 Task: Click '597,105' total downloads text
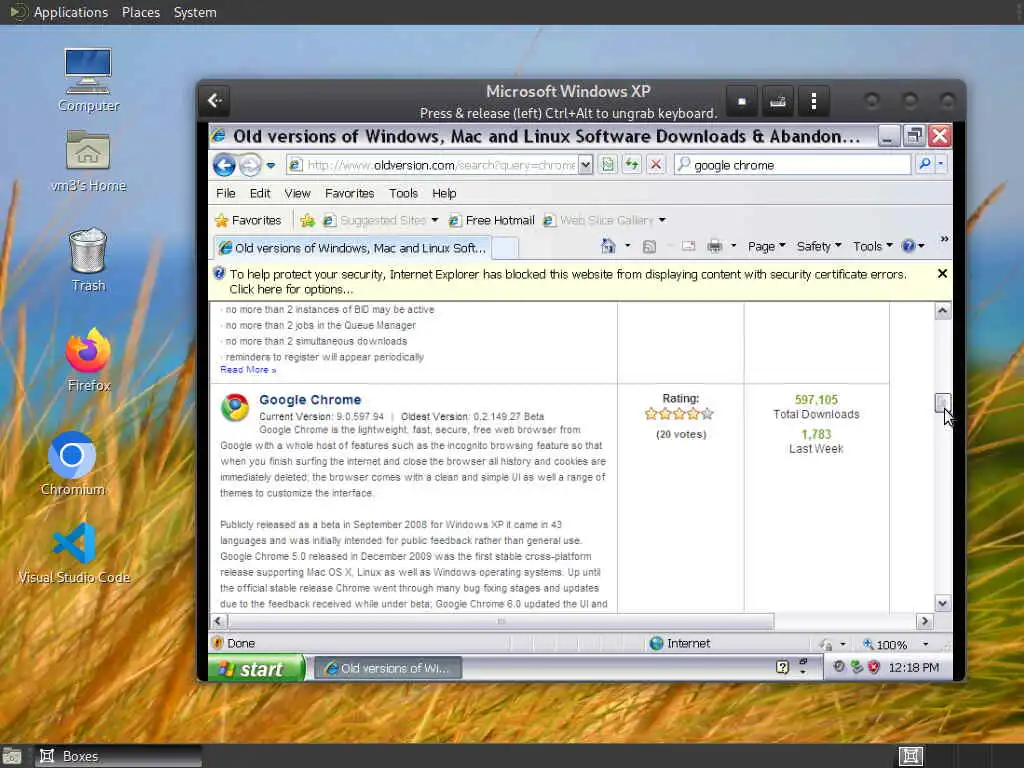click(x=816, y=400)
